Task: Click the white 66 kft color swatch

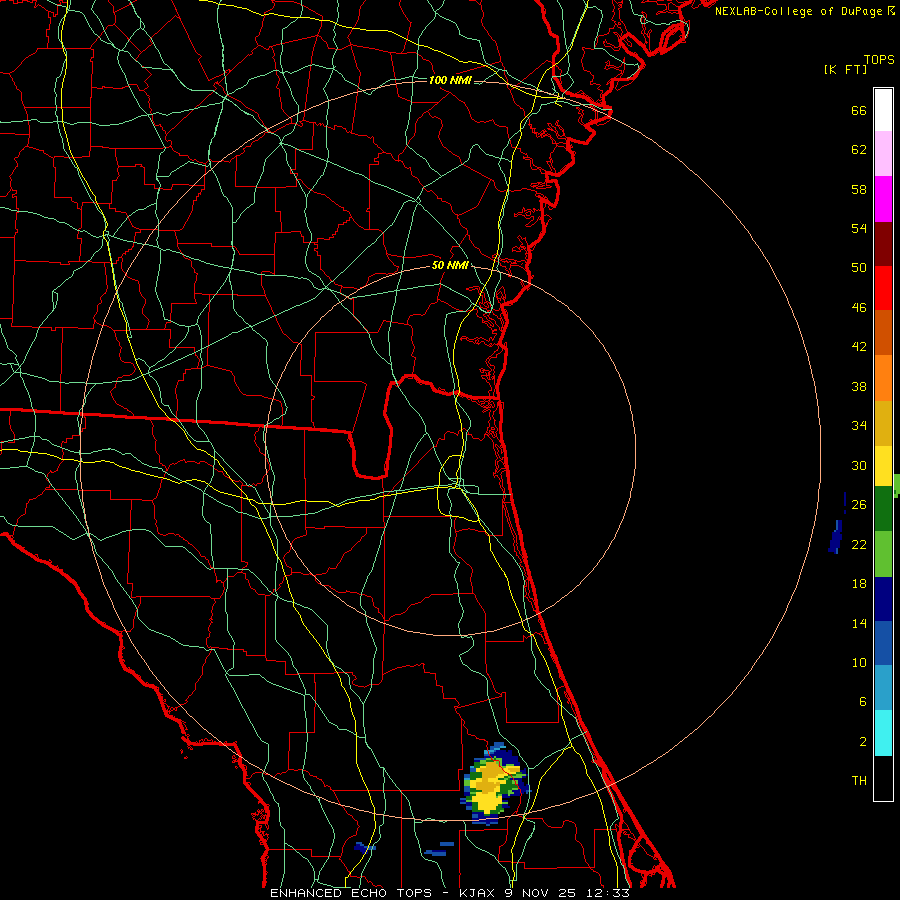Action: click(883, 110)
